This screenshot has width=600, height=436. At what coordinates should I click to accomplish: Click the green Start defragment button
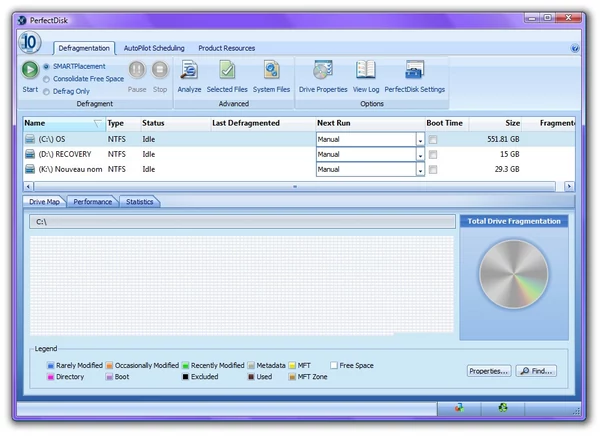(30, 70)
